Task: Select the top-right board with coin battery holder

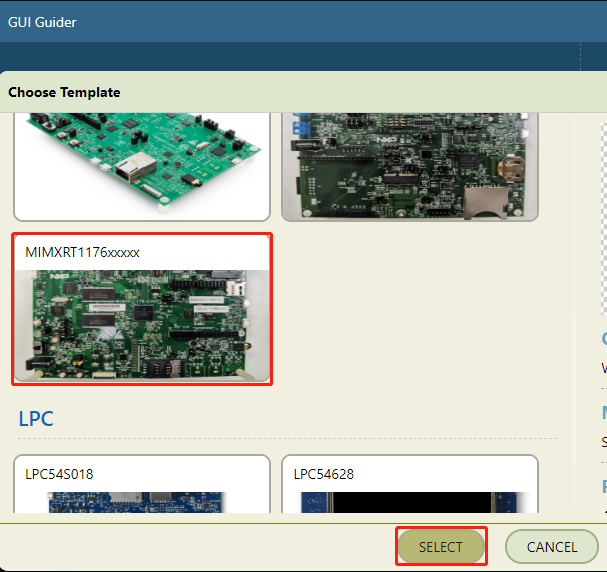Action: (x=409, y=165)
